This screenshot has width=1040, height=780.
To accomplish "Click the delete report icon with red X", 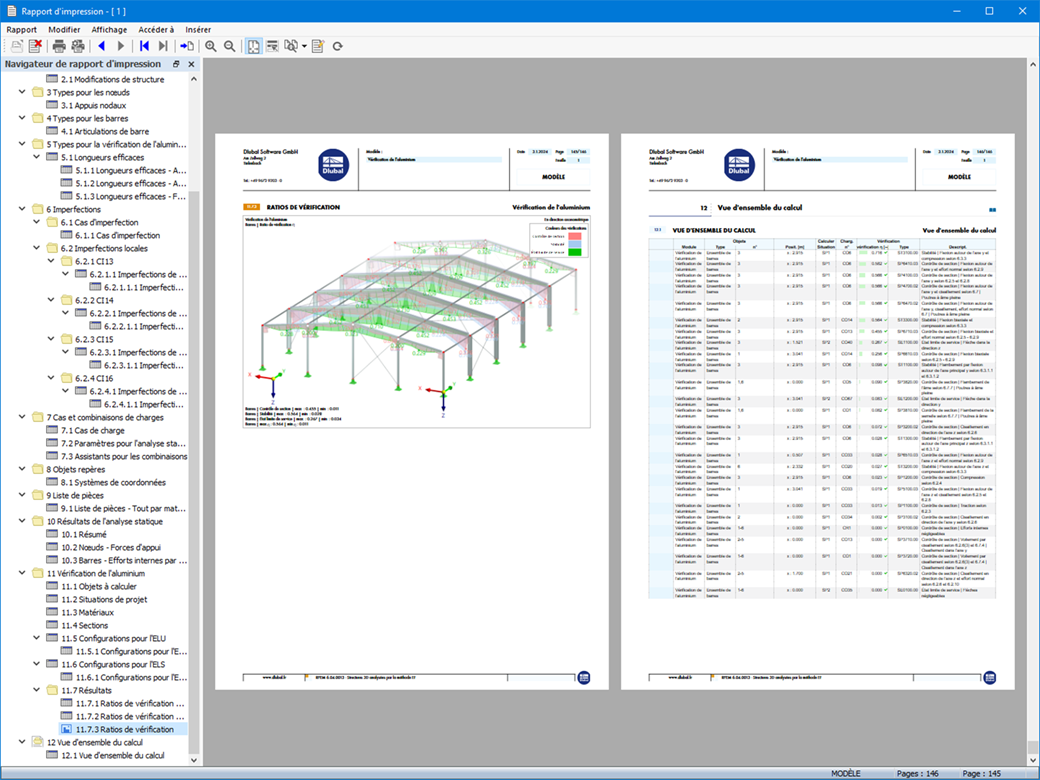I will click(35, 46).
